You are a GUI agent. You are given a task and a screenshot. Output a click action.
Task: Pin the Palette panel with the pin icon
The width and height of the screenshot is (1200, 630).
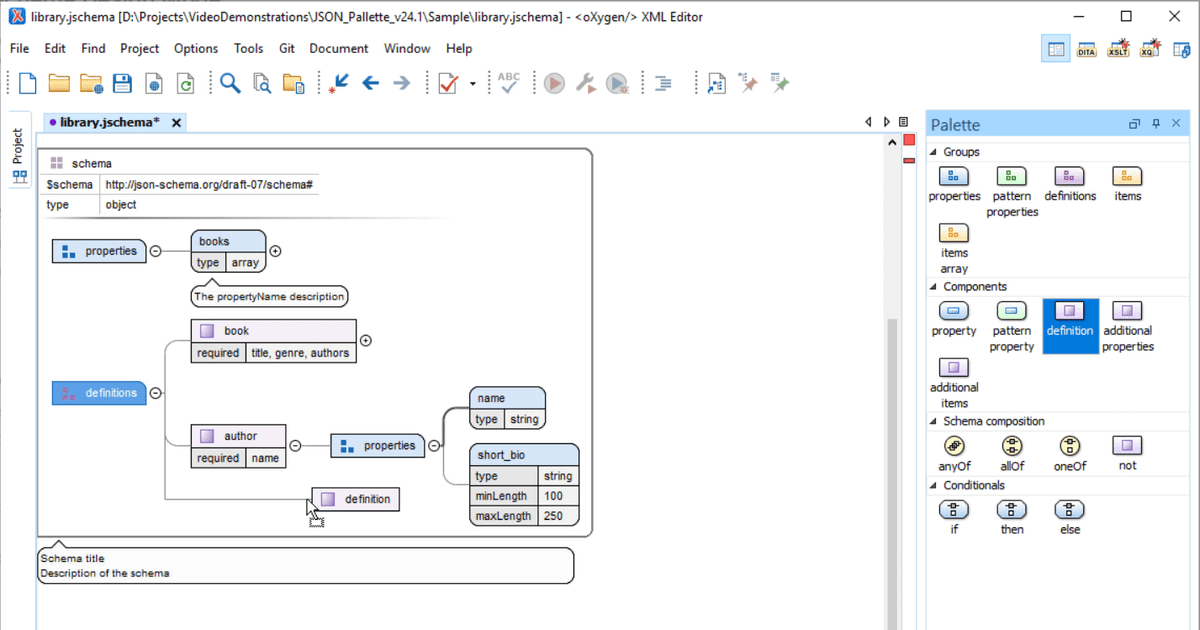[x=1155, y=123]
